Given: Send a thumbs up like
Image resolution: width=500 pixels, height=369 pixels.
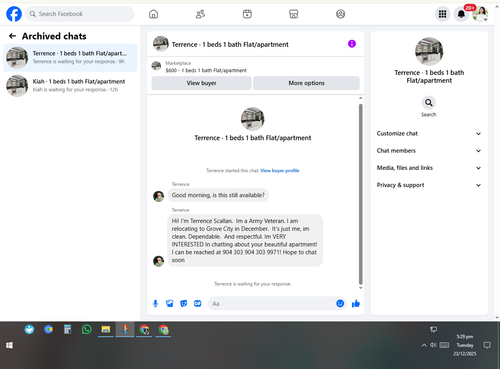Looking at the screenshot, I should pos(356,303).
